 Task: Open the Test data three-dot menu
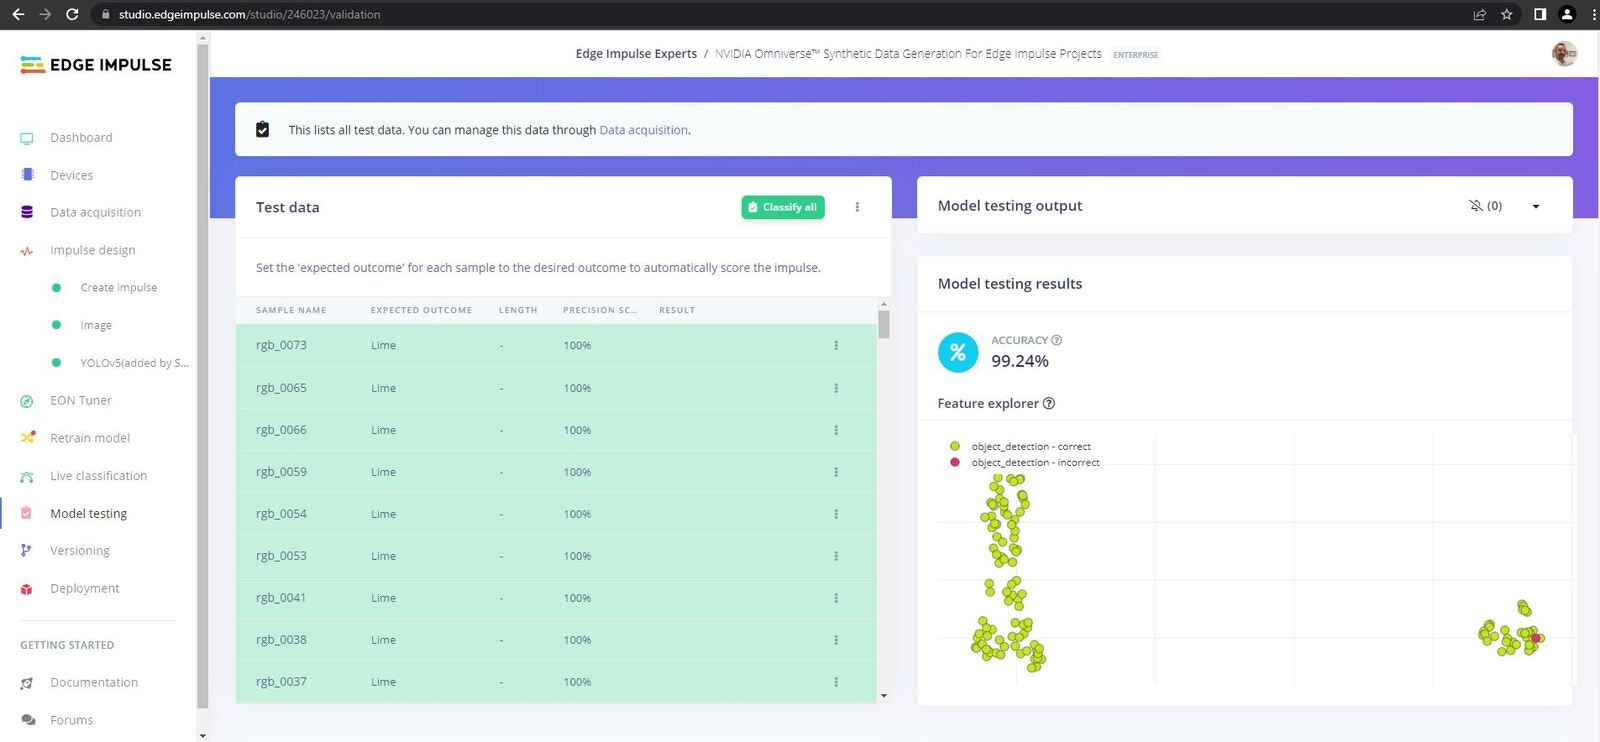(x=857, y=207)
